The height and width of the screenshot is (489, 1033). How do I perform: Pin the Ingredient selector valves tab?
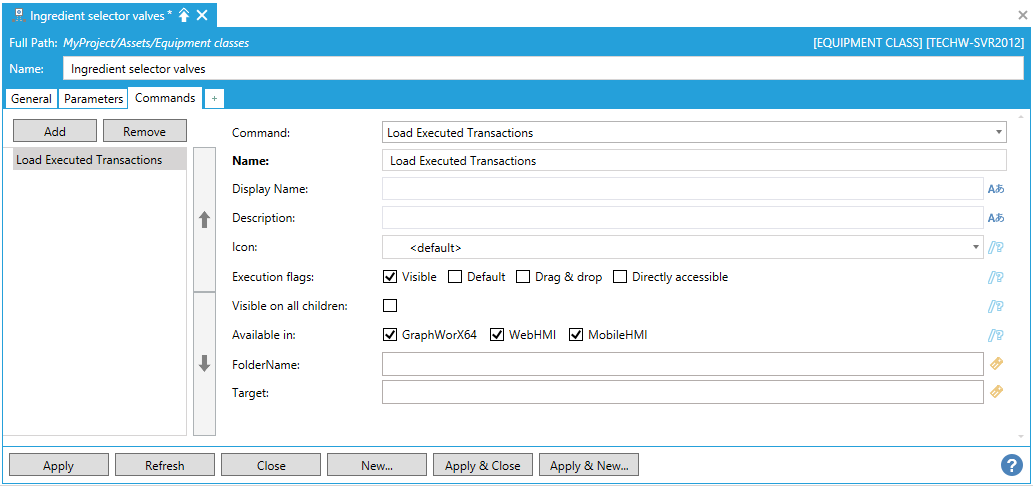click(x=184, y=15)
